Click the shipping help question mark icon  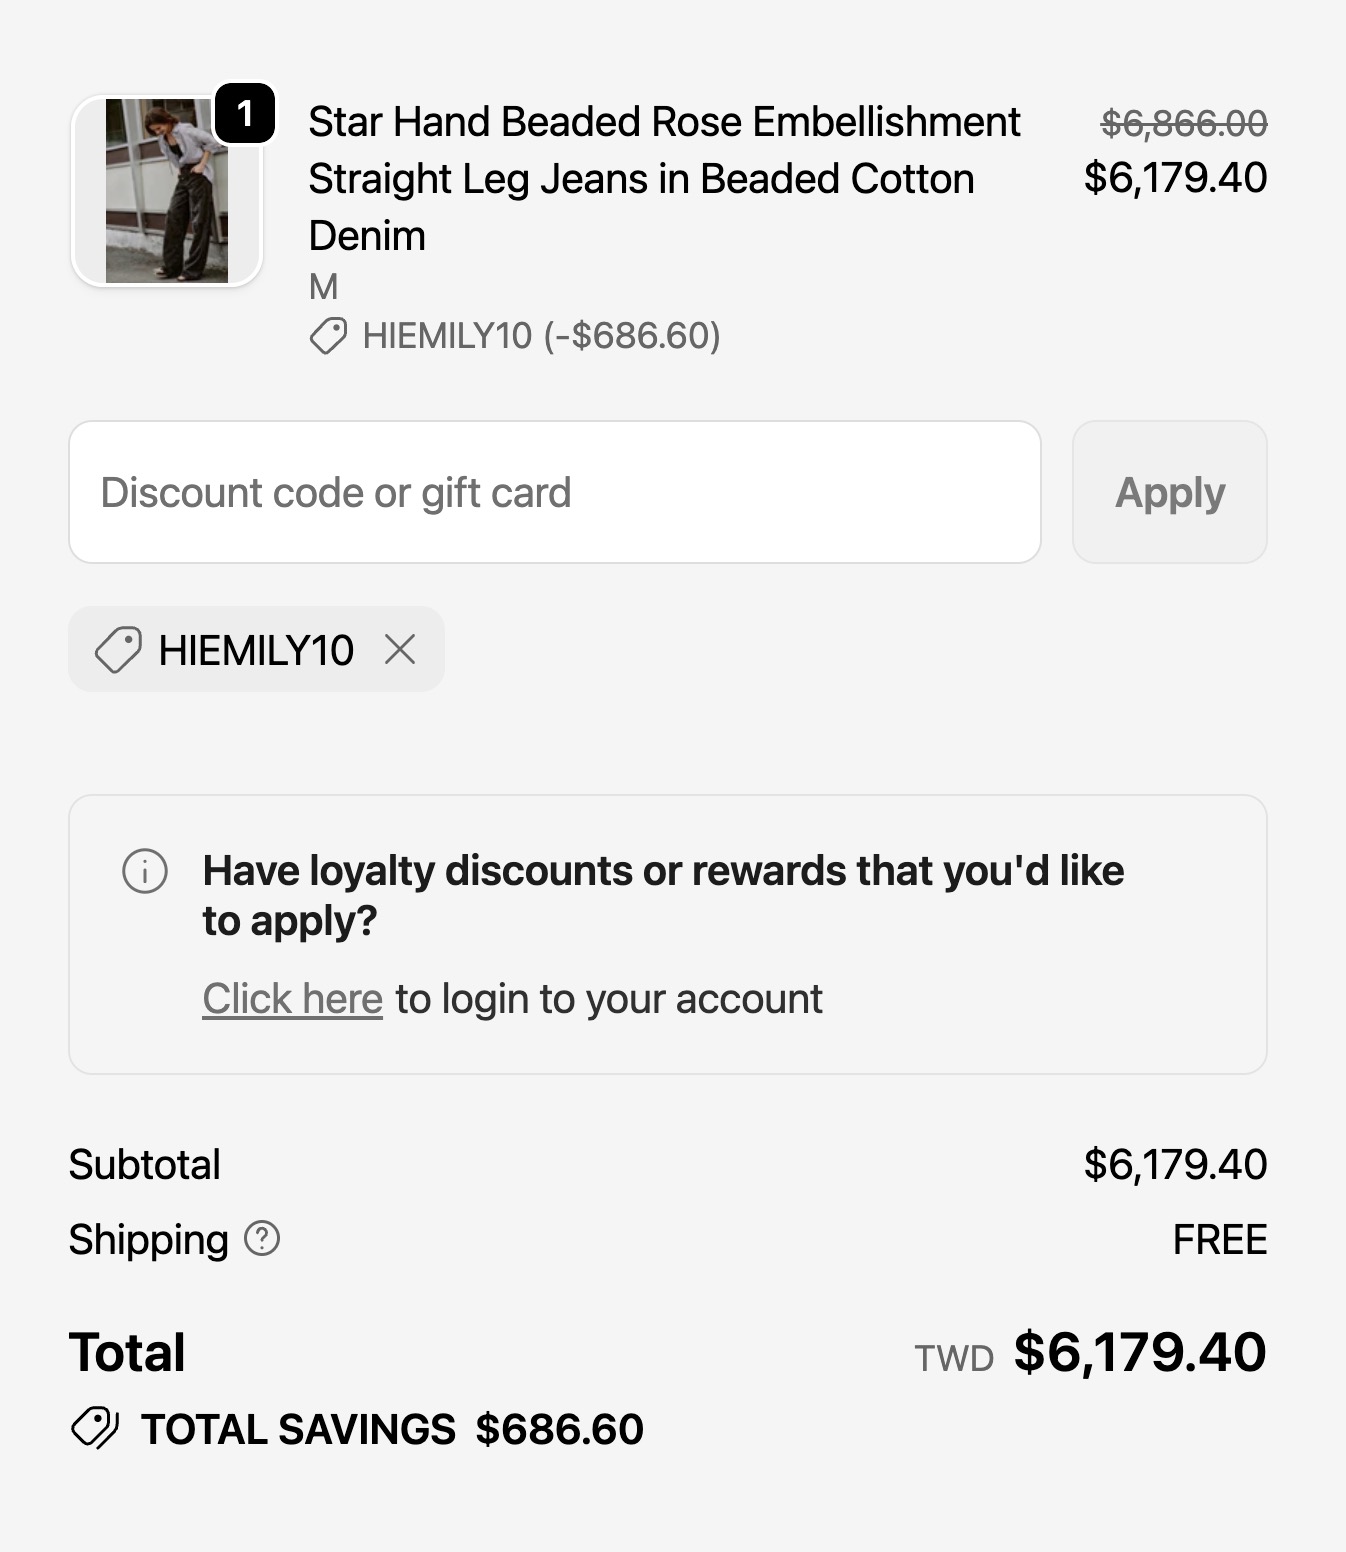coord(262,1239)
